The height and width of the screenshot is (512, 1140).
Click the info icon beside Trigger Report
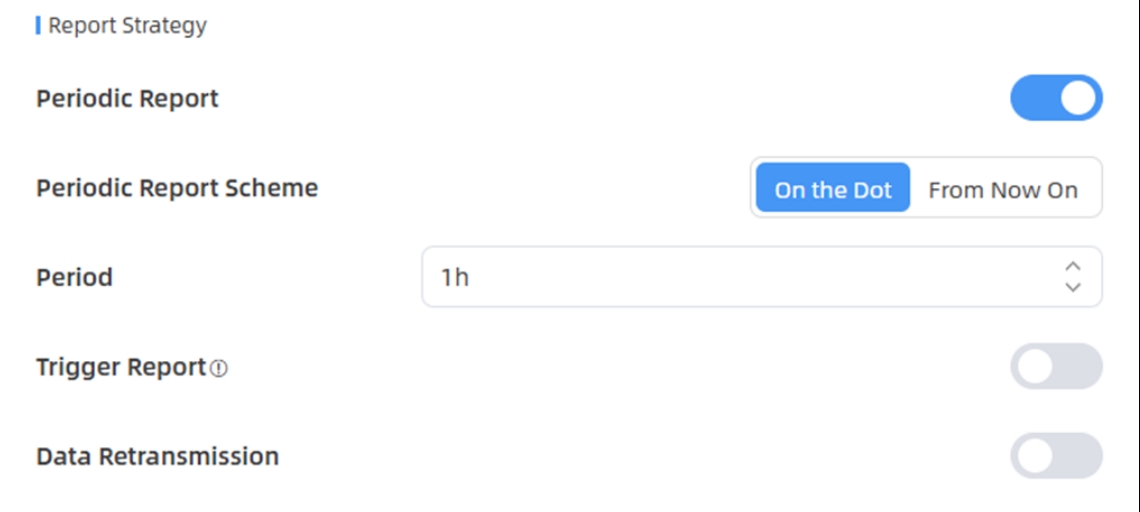220,368
